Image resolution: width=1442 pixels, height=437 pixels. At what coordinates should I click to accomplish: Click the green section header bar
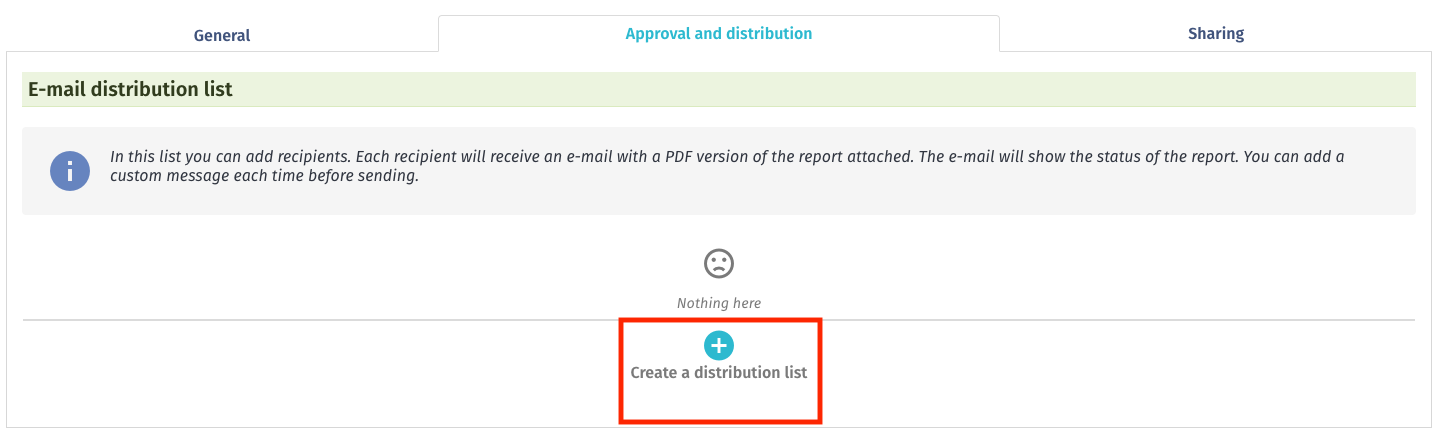[x=719, y=89]
